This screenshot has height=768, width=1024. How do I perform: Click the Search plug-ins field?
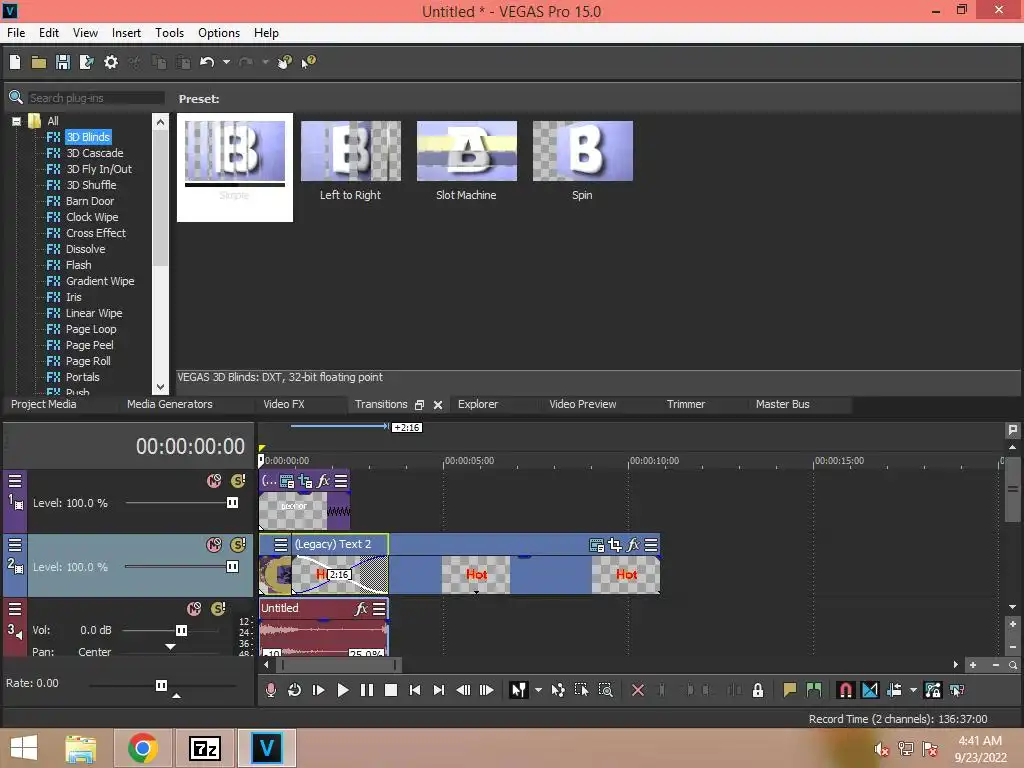coord(95,98)
